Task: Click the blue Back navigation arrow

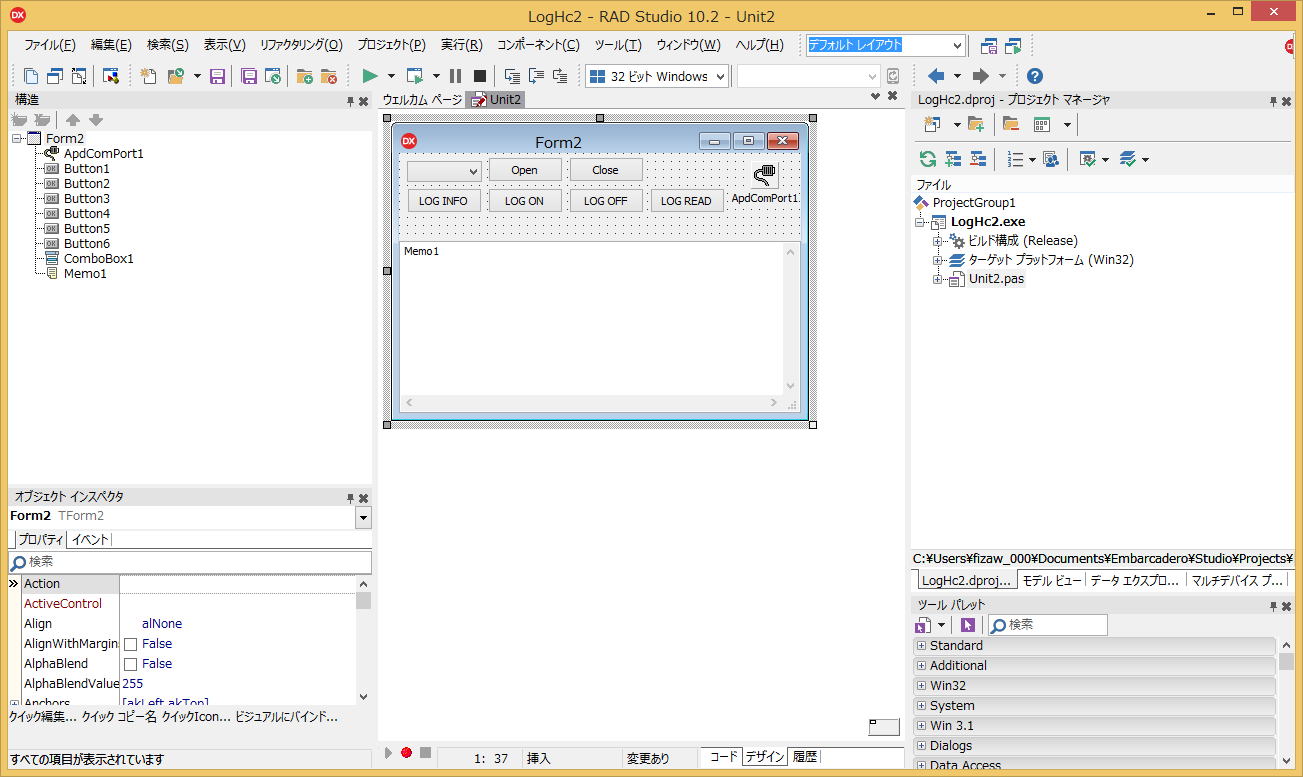Action: pyautogui.click(x=936, y=76)
